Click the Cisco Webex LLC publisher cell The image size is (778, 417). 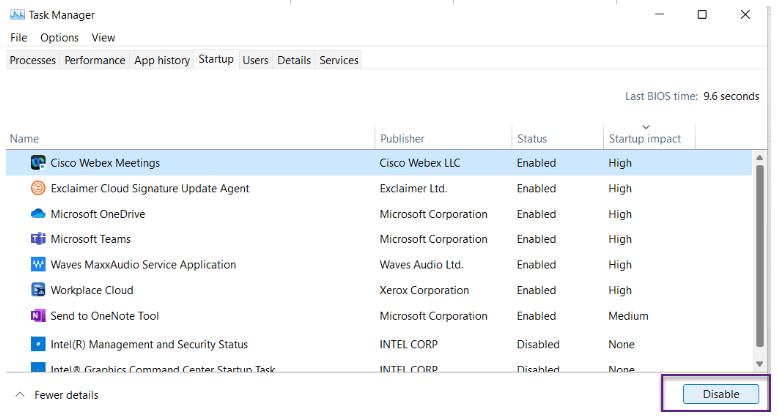pyautogui.click(x=420, y=163)
